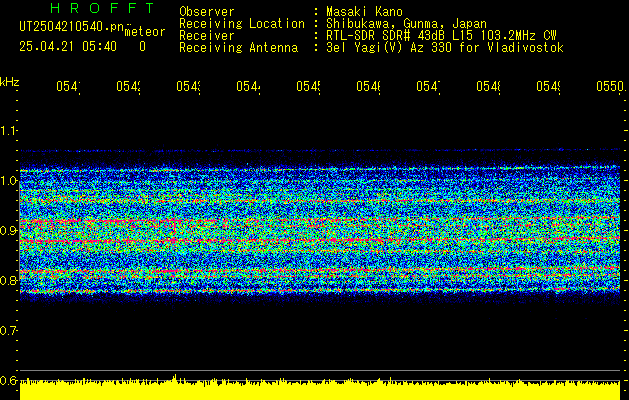629x400 pixels.
Task: Click the meteor count value 0
Action: click(x=142, y=47)
